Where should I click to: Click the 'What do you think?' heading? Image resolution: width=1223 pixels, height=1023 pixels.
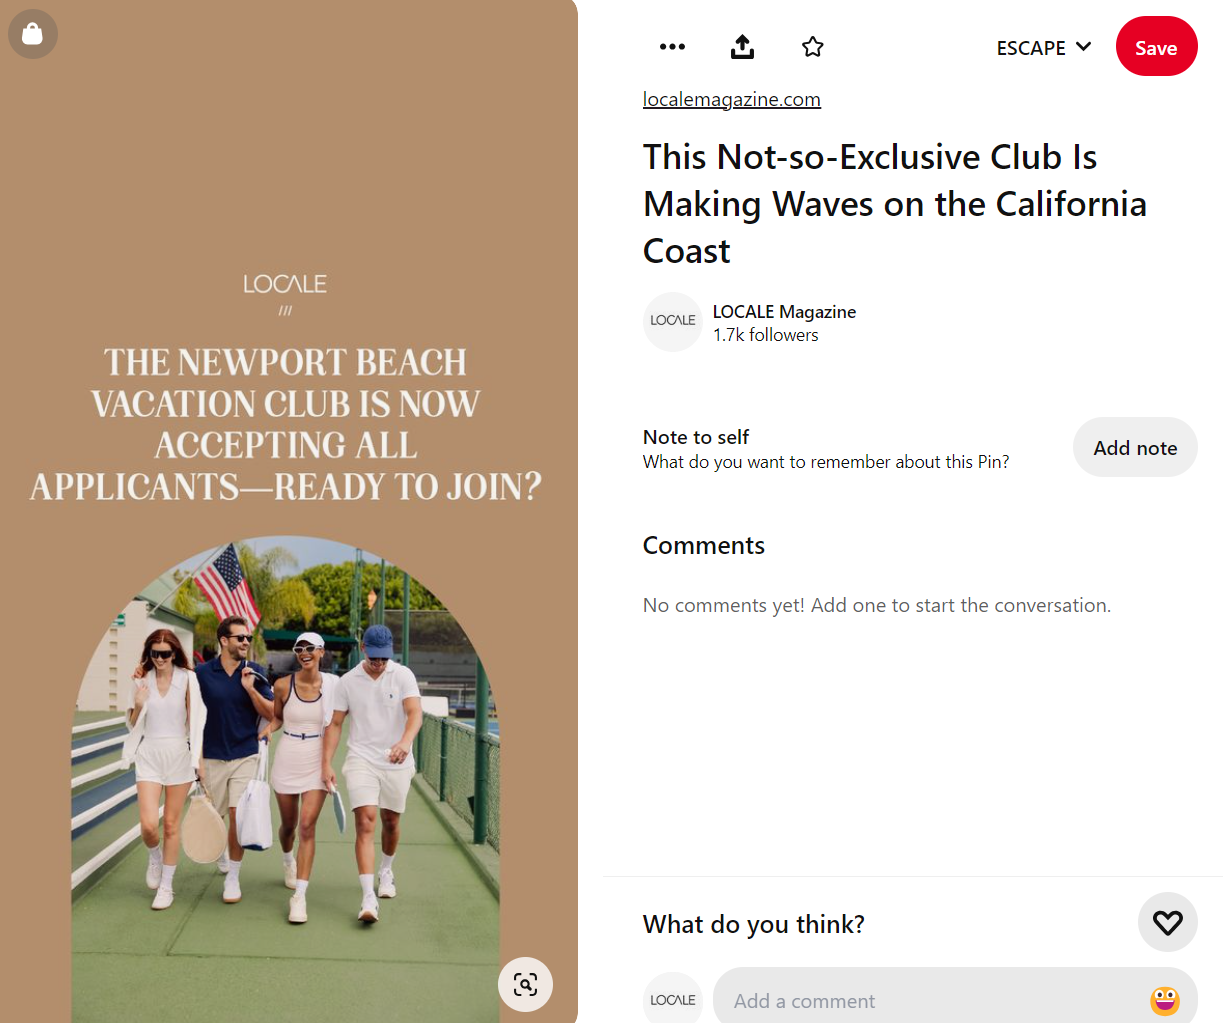(754, 924)
